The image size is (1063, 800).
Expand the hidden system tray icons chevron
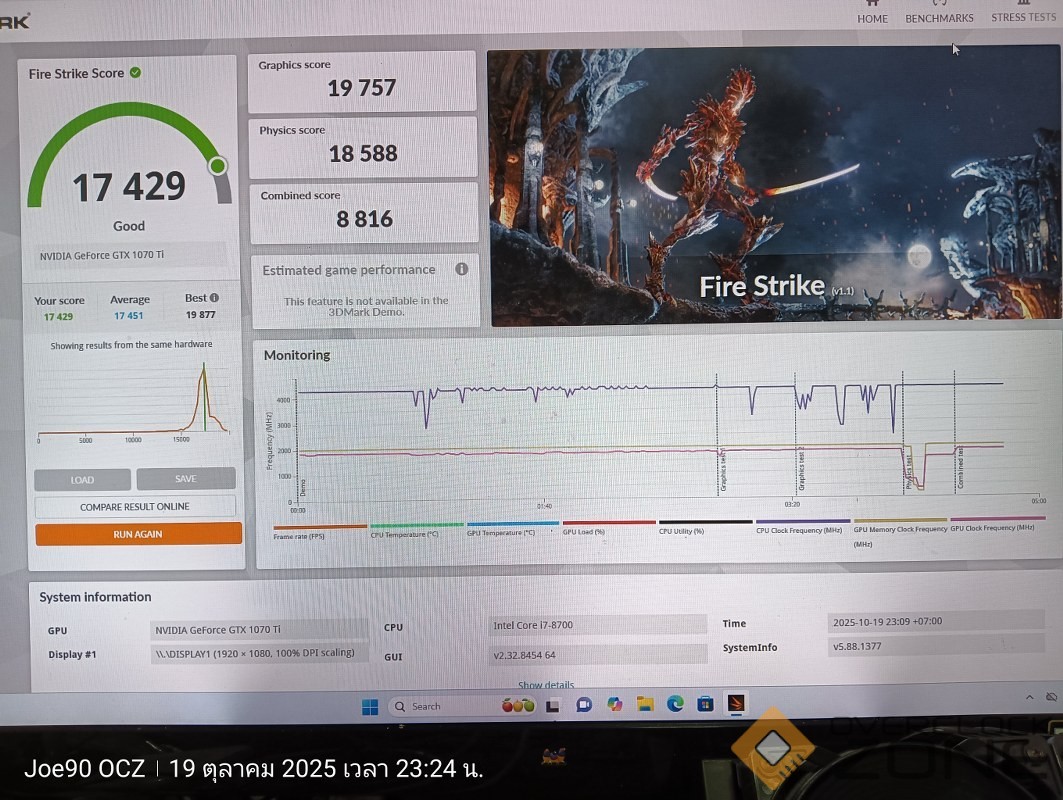[1026, 697]
